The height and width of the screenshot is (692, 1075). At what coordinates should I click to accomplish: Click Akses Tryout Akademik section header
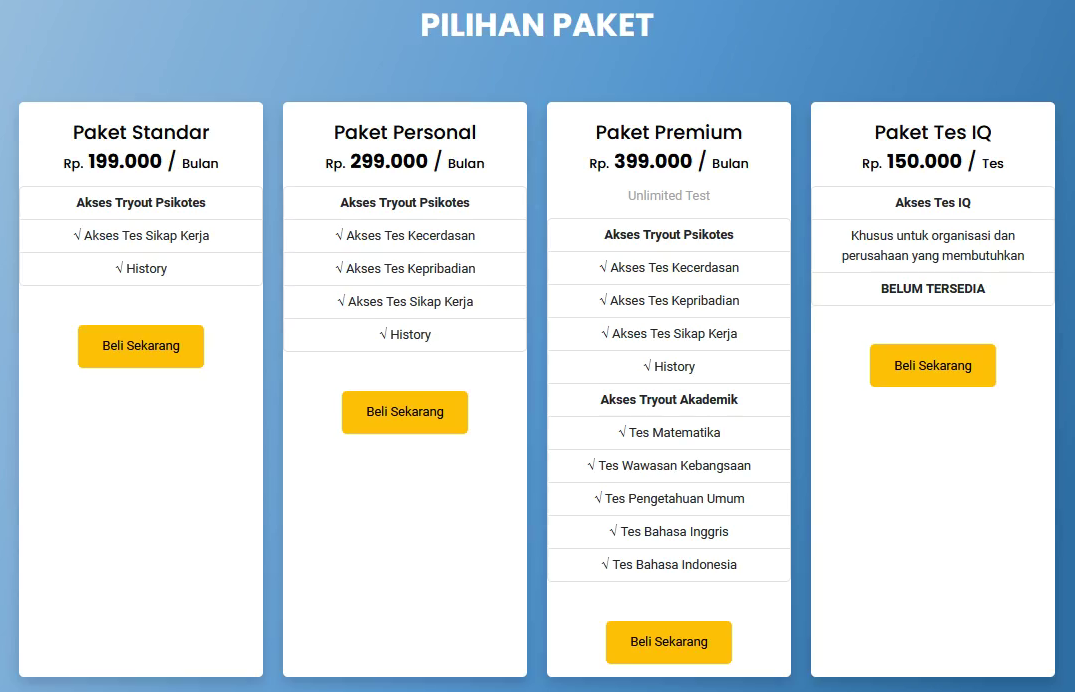click(669, 400)
